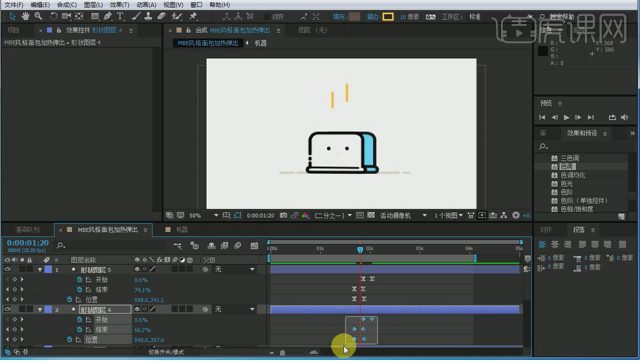
Task: Select the Brush tool
Action: (136, 16)
